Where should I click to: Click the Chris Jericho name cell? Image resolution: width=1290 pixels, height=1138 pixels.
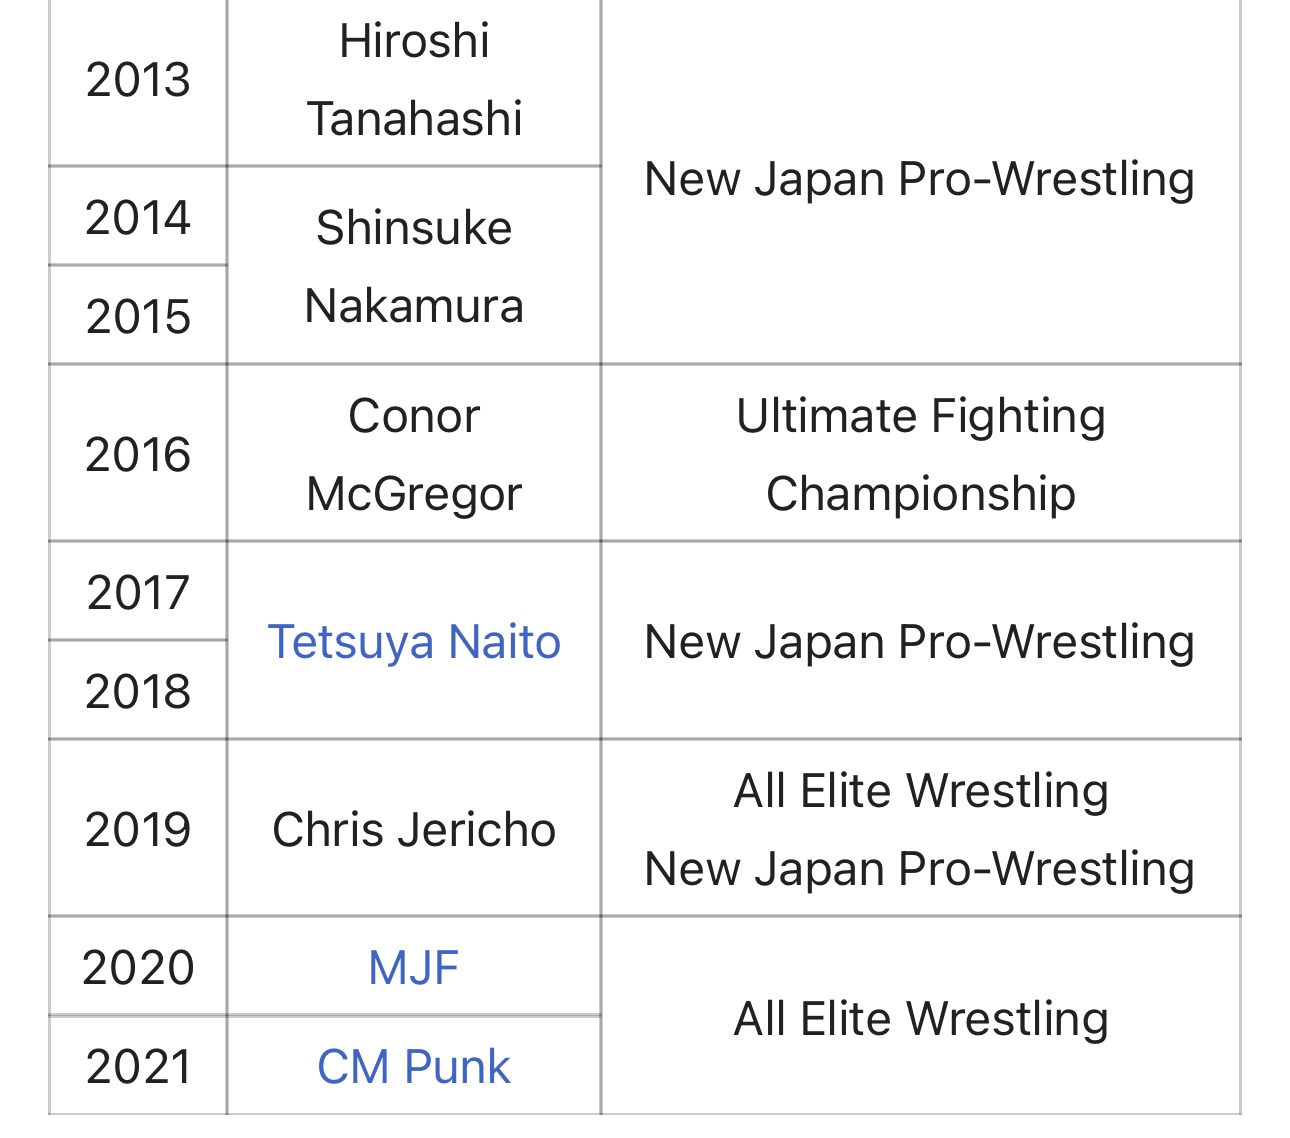pos(414,829)
